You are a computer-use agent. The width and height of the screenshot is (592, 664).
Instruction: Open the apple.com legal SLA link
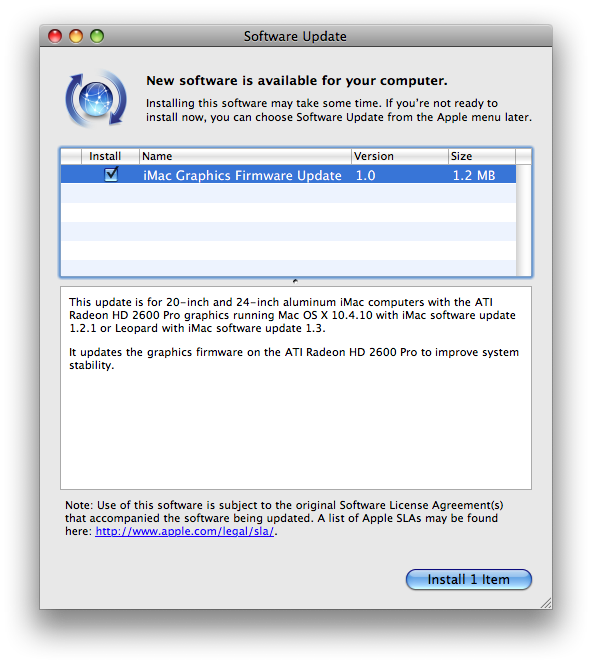pos(185,531)
